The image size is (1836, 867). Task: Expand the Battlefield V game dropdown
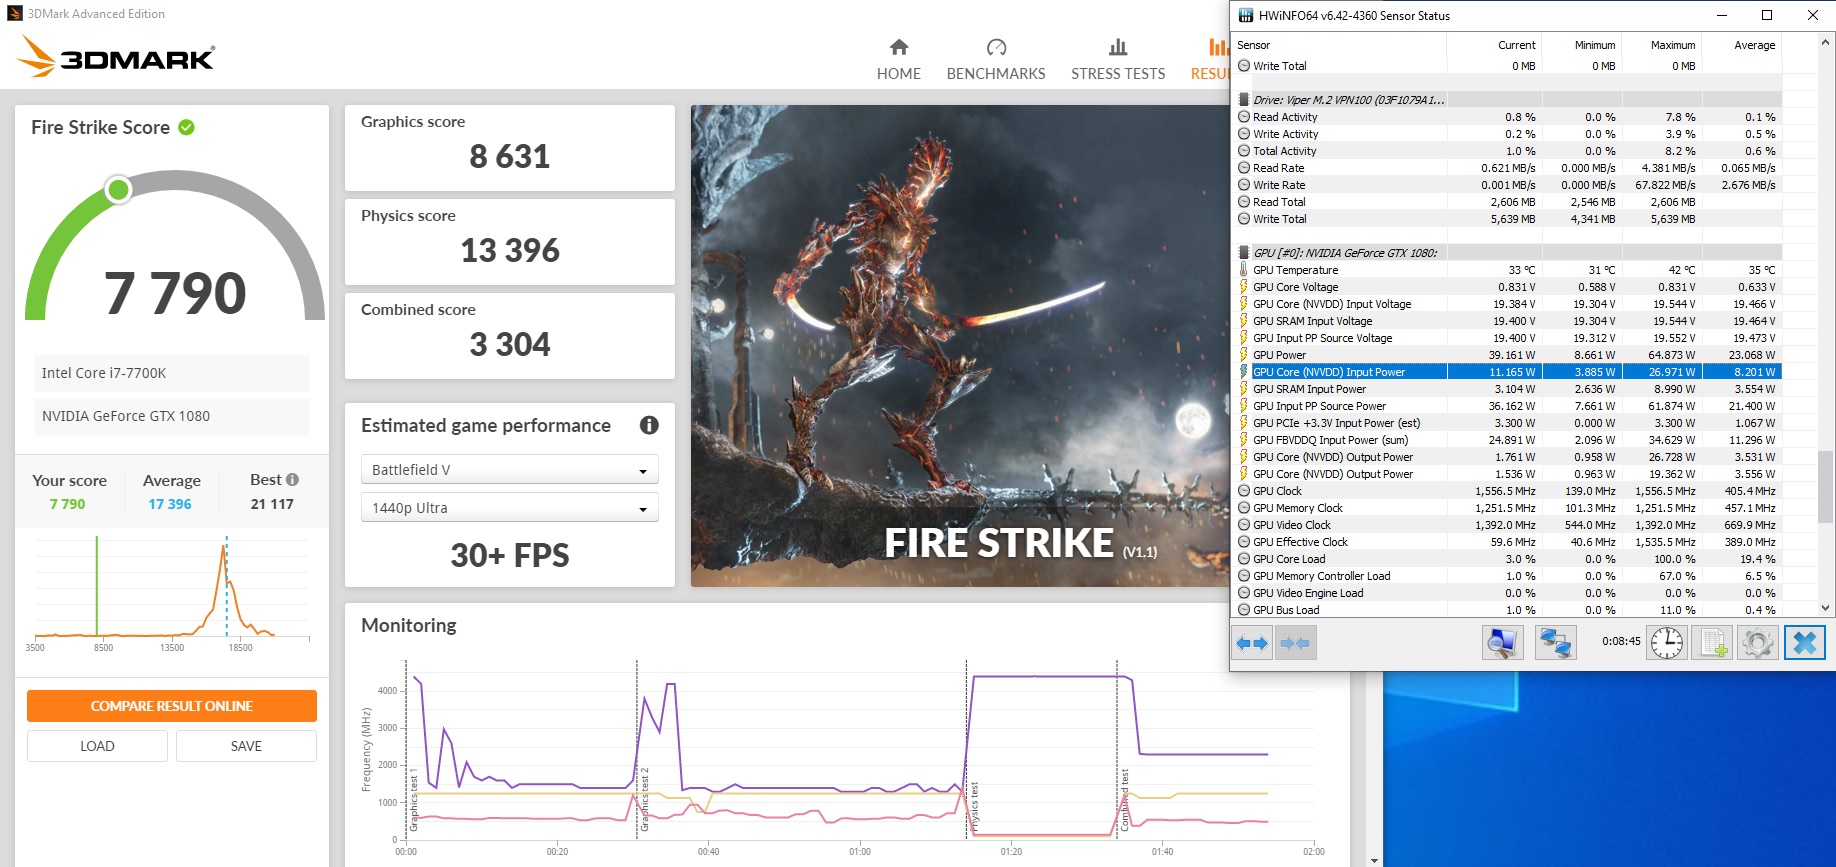pos(509,470)
